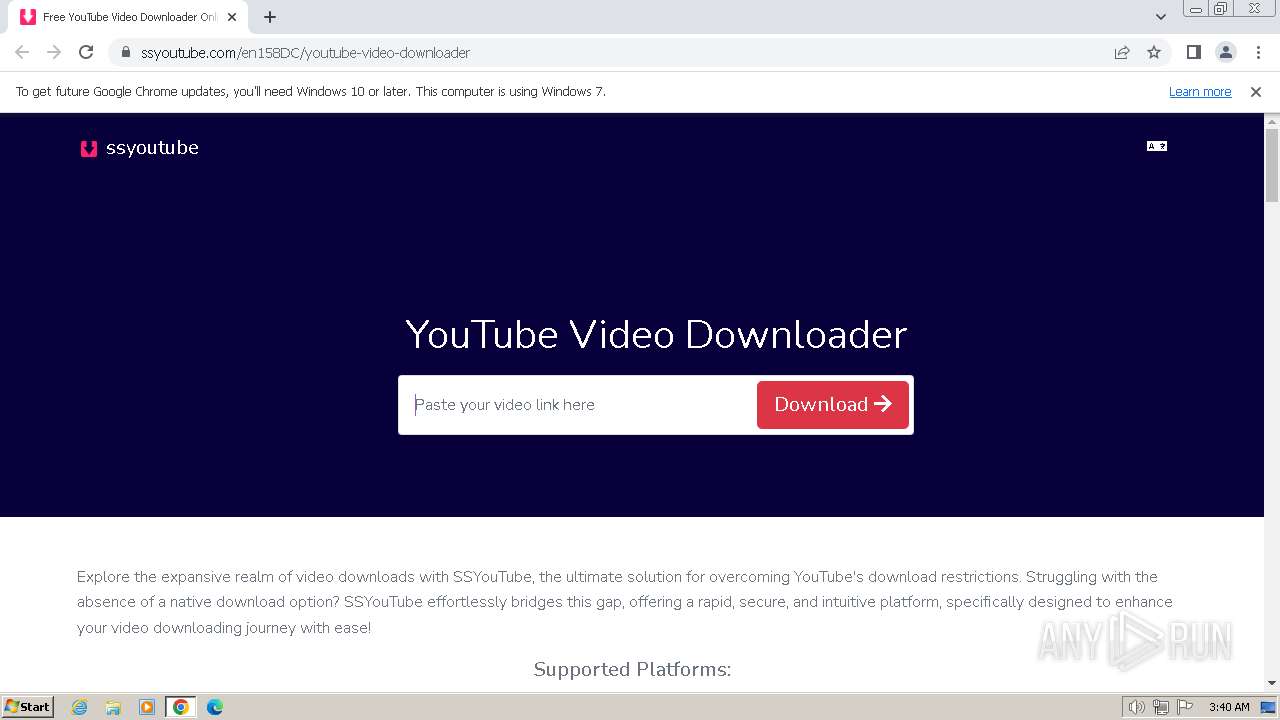The image size is (1280, 720).
Task: Click the red Download button
Action: click(833, 405)
